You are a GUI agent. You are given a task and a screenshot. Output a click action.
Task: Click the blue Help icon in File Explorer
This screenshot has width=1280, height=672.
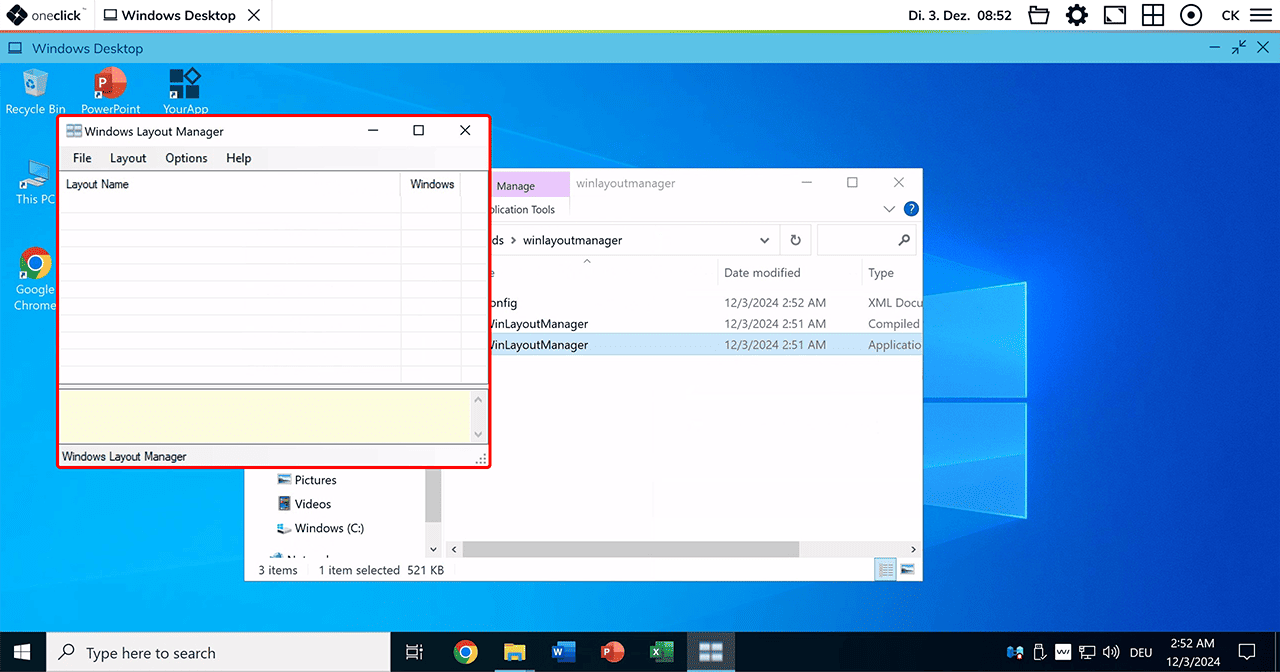911,209
